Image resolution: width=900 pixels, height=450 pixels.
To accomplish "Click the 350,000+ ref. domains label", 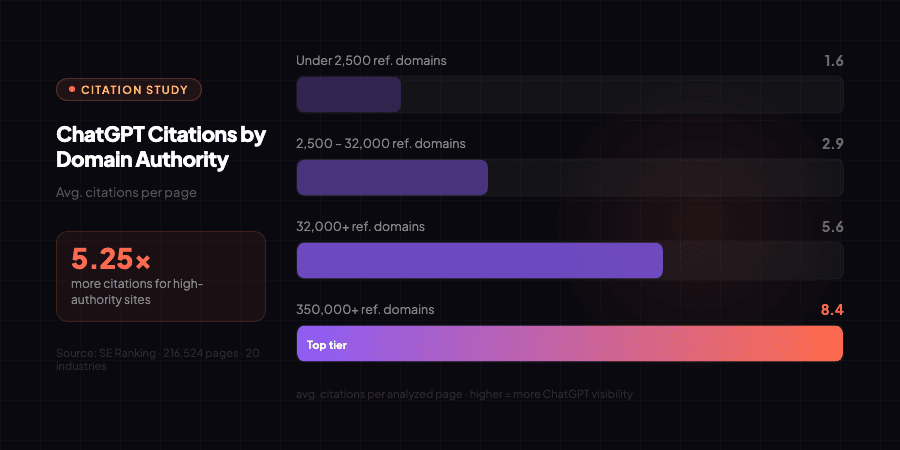I will (x=365, y=310).
